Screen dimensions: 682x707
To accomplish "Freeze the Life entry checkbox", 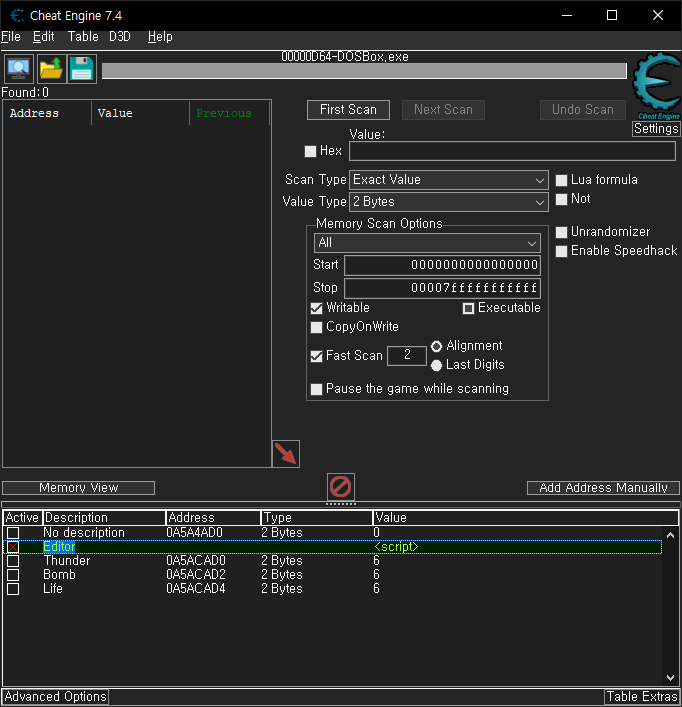I will 13,589.
